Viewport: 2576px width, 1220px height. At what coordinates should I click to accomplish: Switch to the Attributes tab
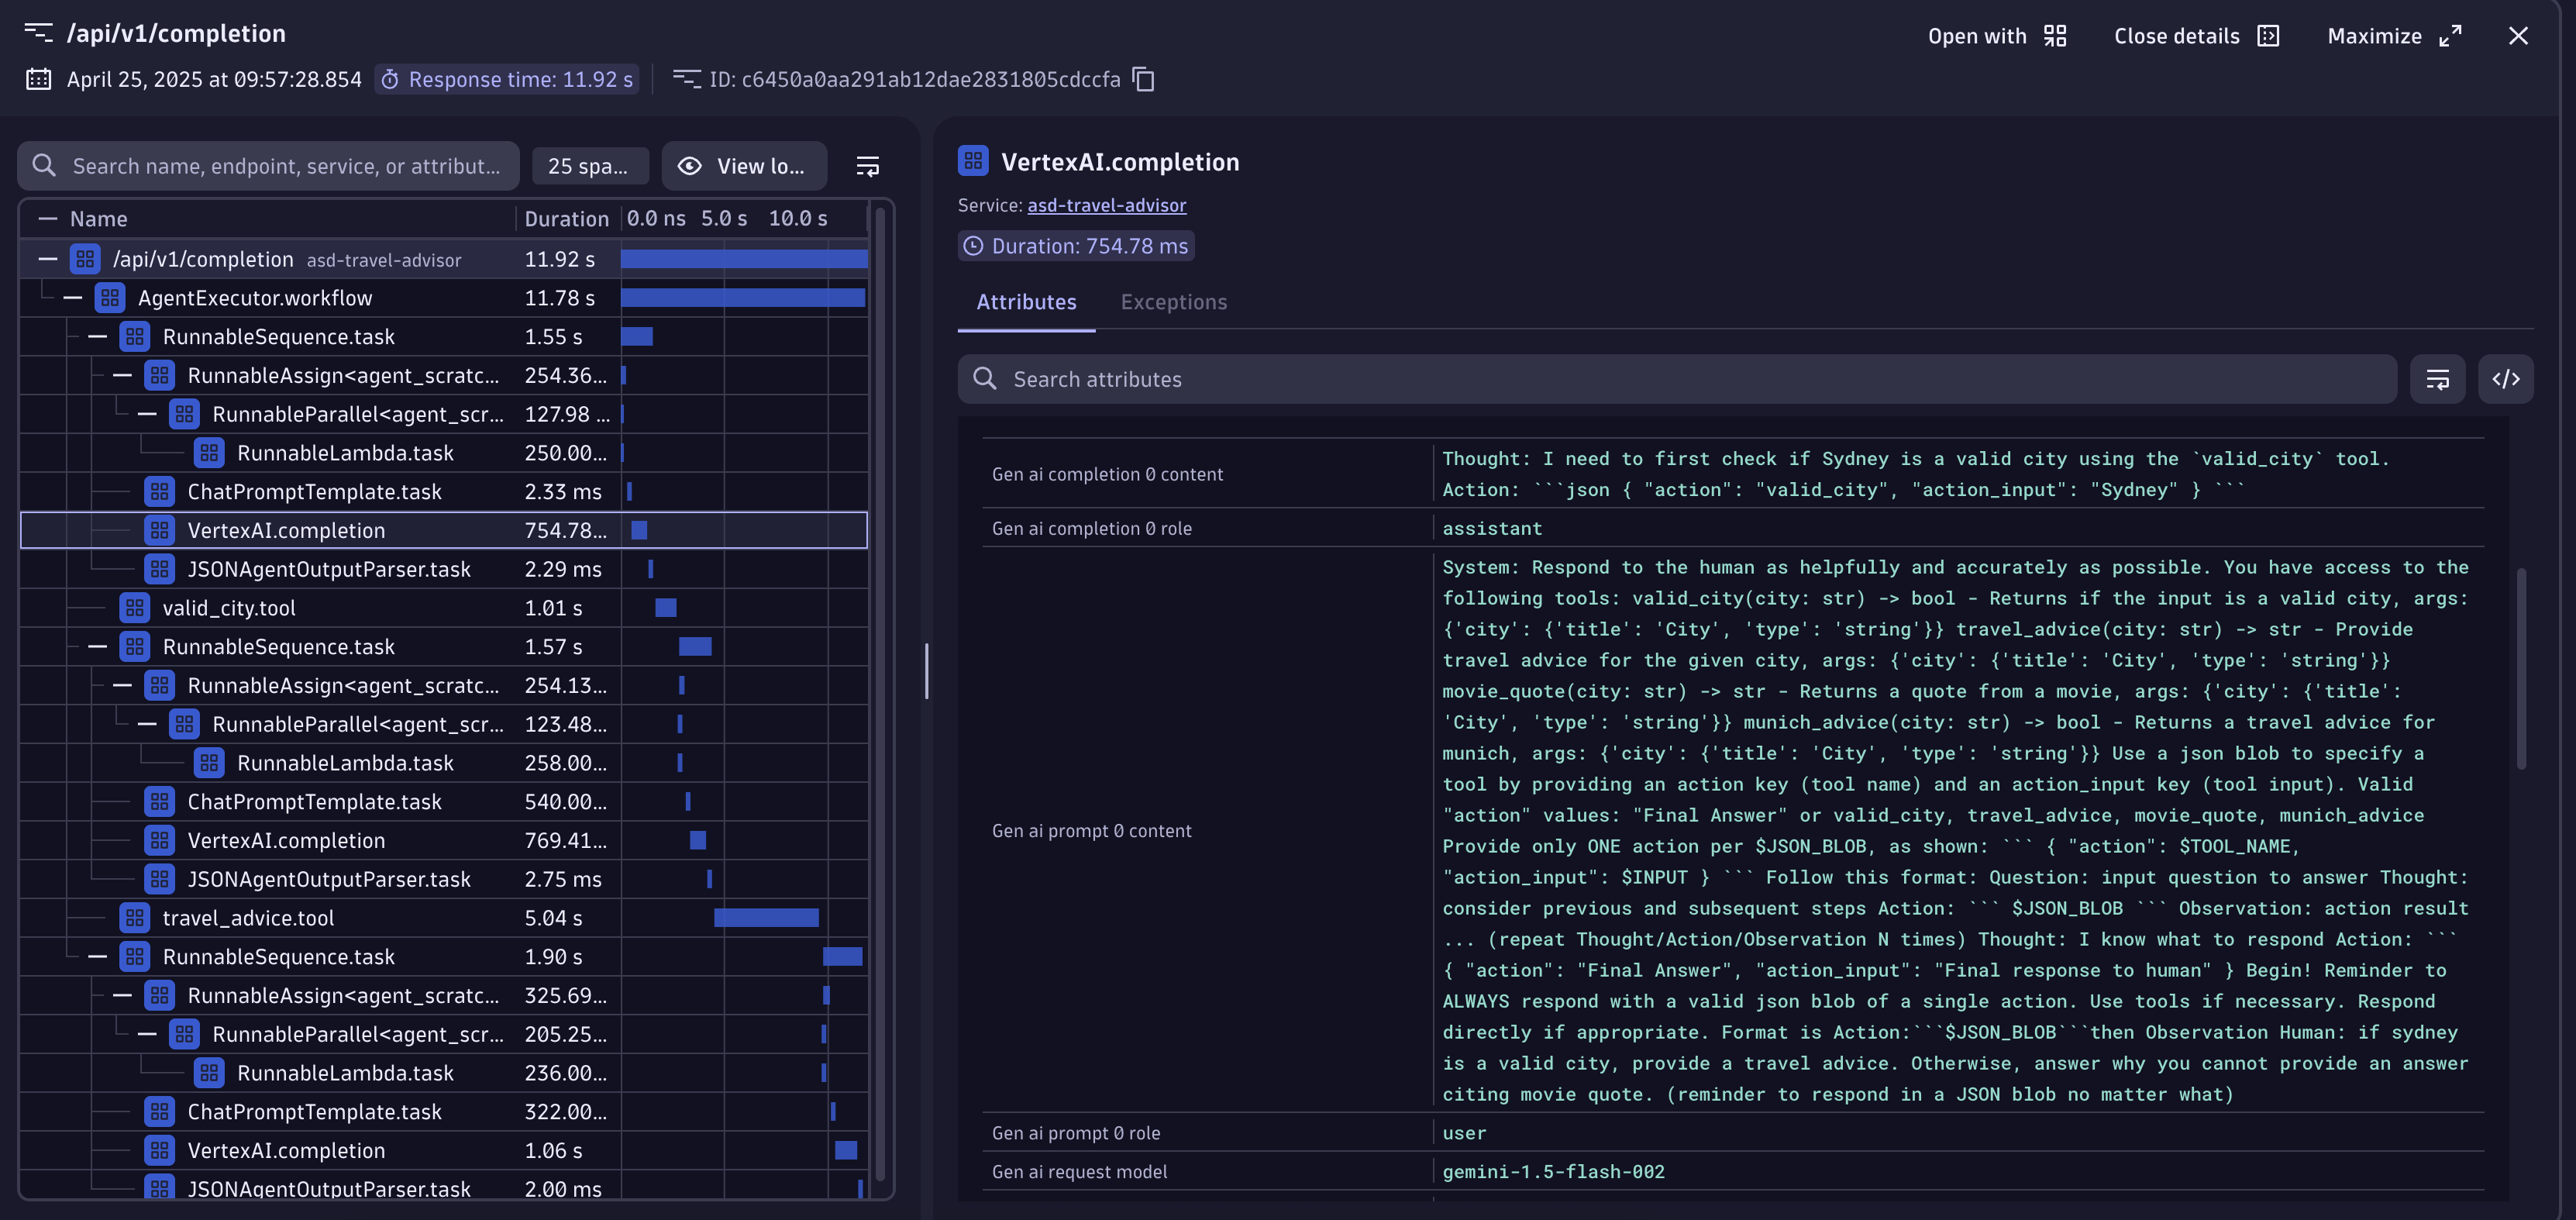(x=1026, y=302)
